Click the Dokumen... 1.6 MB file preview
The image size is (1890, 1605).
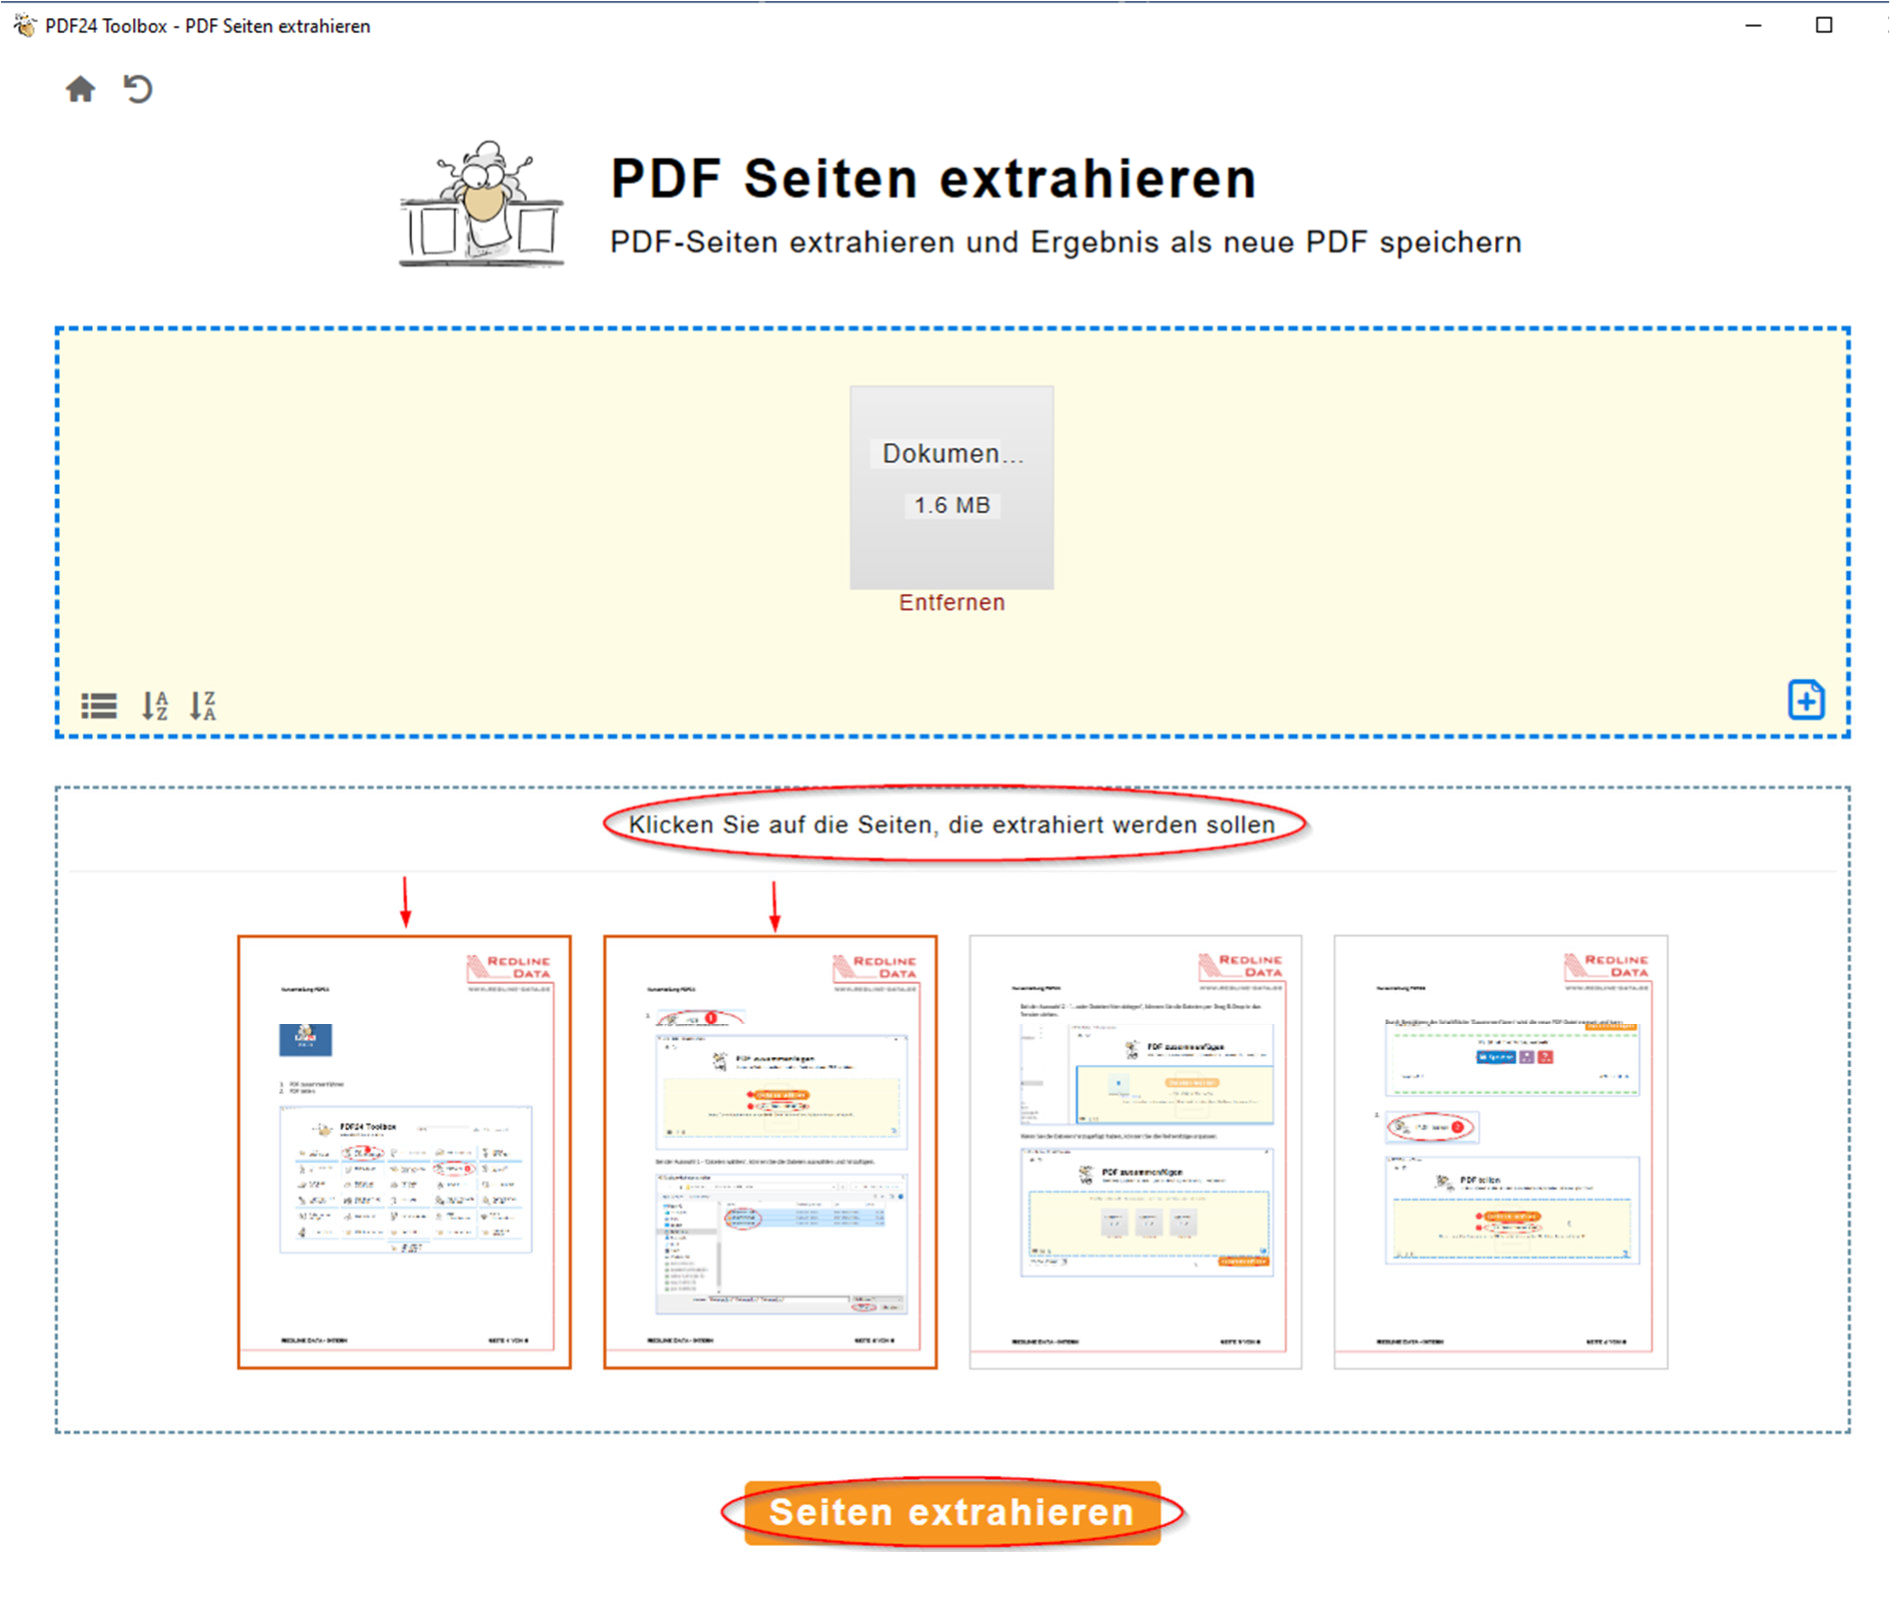tap(951, 485)
